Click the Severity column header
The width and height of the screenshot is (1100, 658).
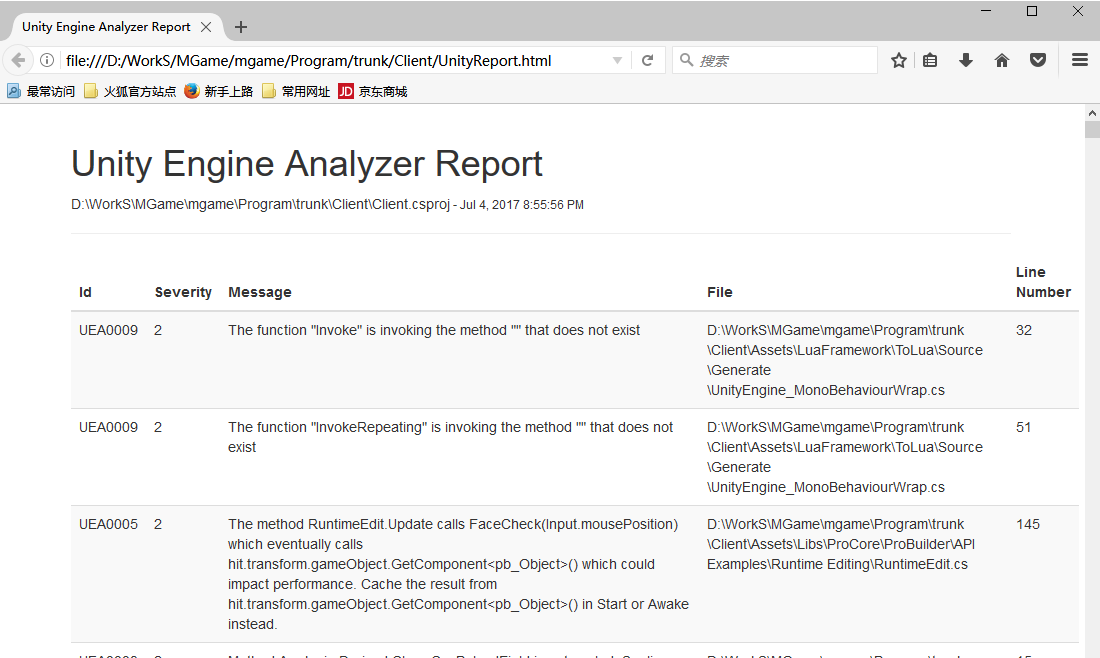coord(183,292)
